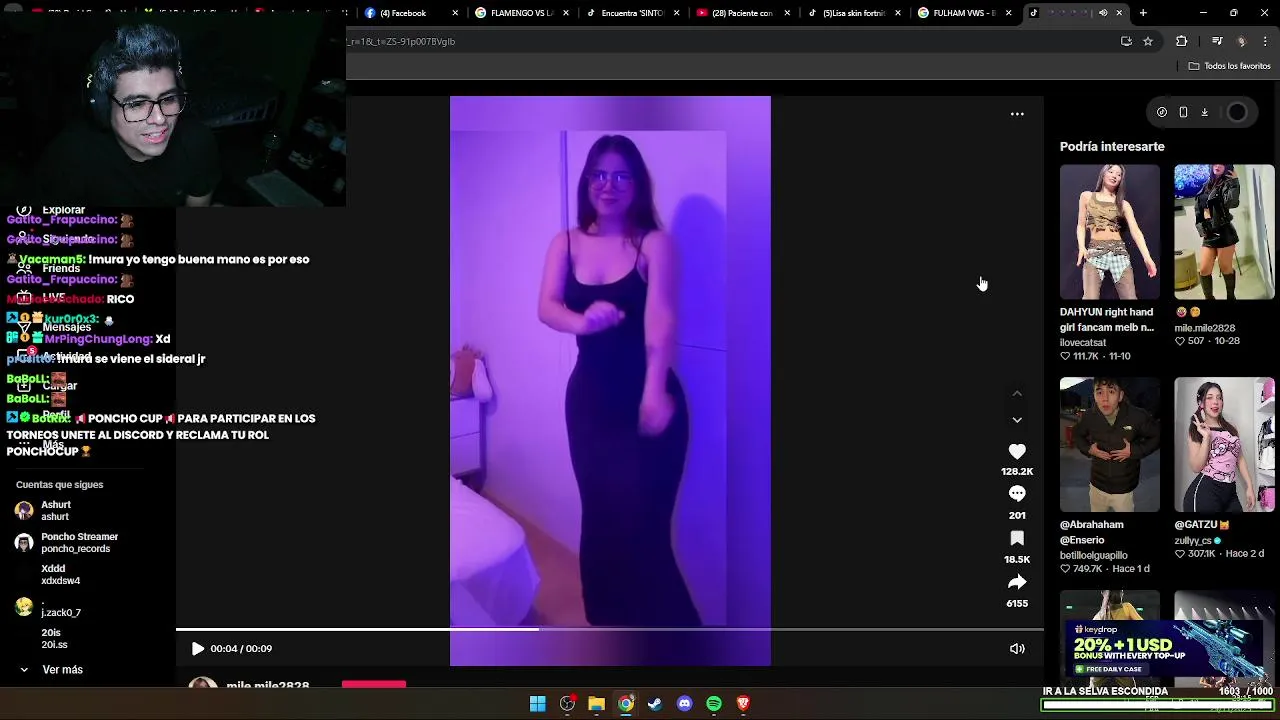Image resolution: width=1280 pixels, height=720 pixels.
Task: Click the phone app icon in header
Action: (x=1183, y=112)
